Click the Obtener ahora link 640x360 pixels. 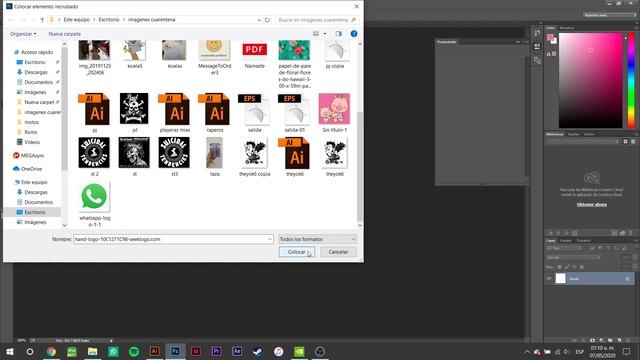(591, 204)
